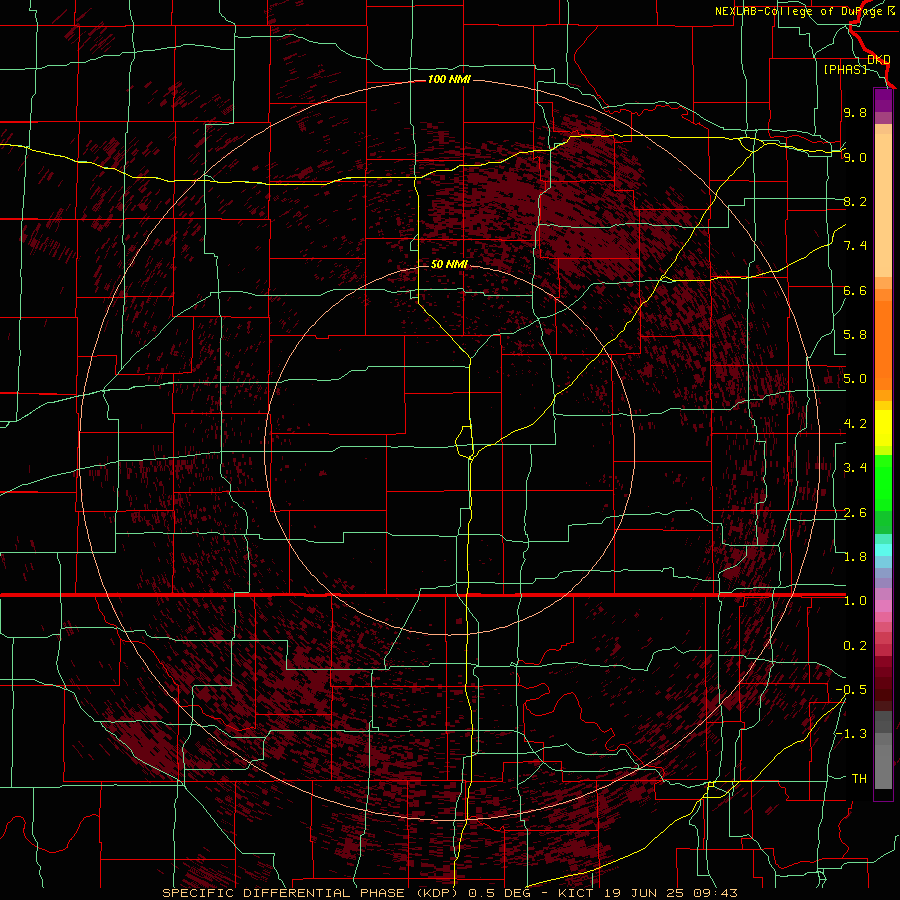The image size is (900, 900).
Task: Click the 9.0 scale value
Action: [855, 157]
